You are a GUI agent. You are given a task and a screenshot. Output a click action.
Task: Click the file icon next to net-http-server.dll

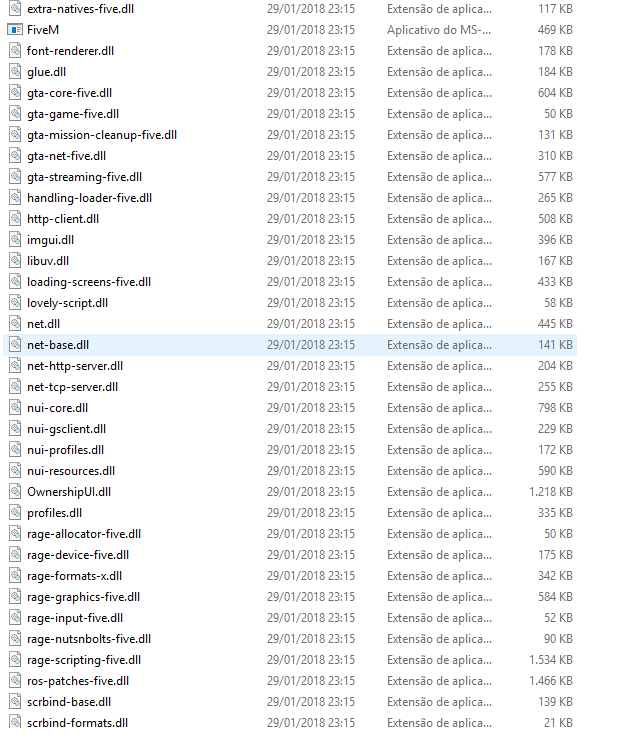pyautogui.click(x=15, y=366)
